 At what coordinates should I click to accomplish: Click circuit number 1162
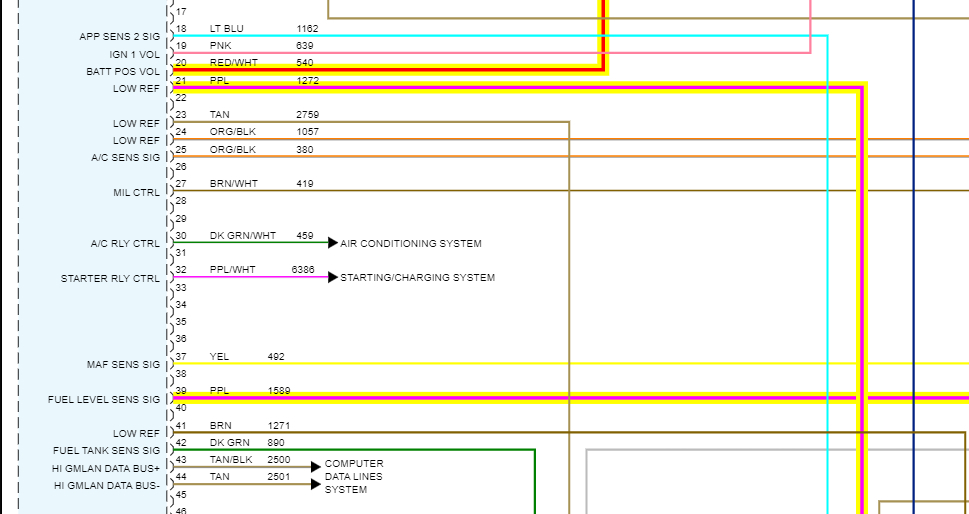(x=308, y=28)
